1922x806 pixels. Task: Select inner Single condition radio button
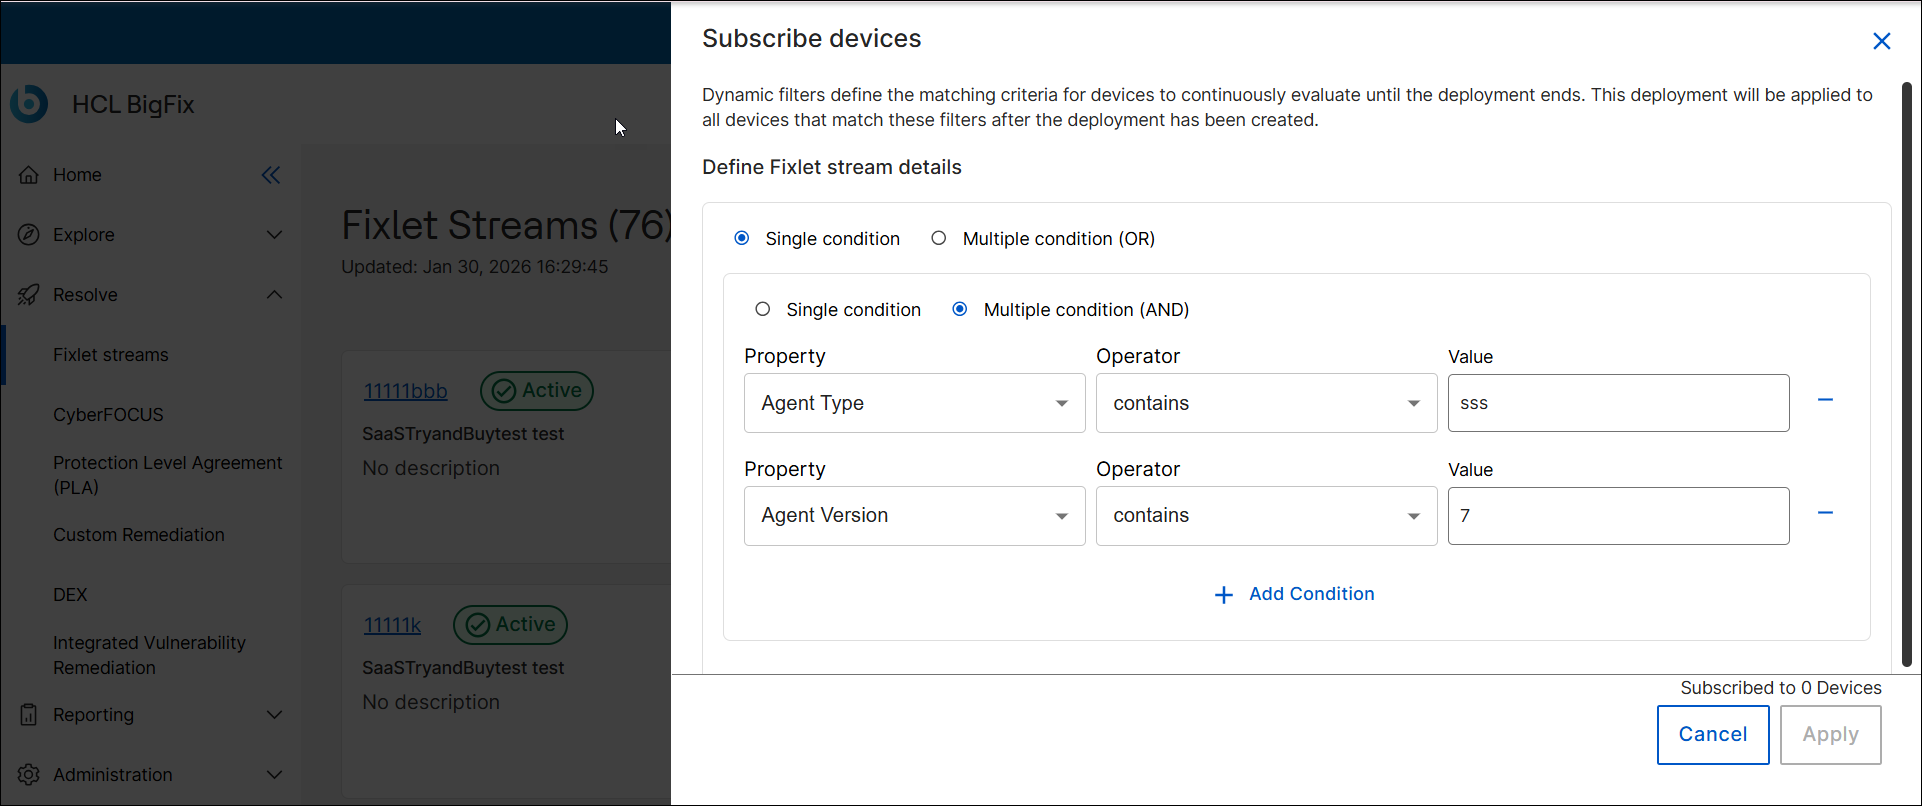click(x=763, y=309)
